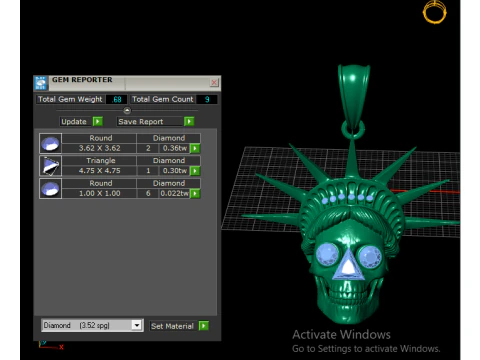Viewport: 480px width, 360px height.
Task: Click the 0.36tw weight value
Action: [x=175, y=148]
